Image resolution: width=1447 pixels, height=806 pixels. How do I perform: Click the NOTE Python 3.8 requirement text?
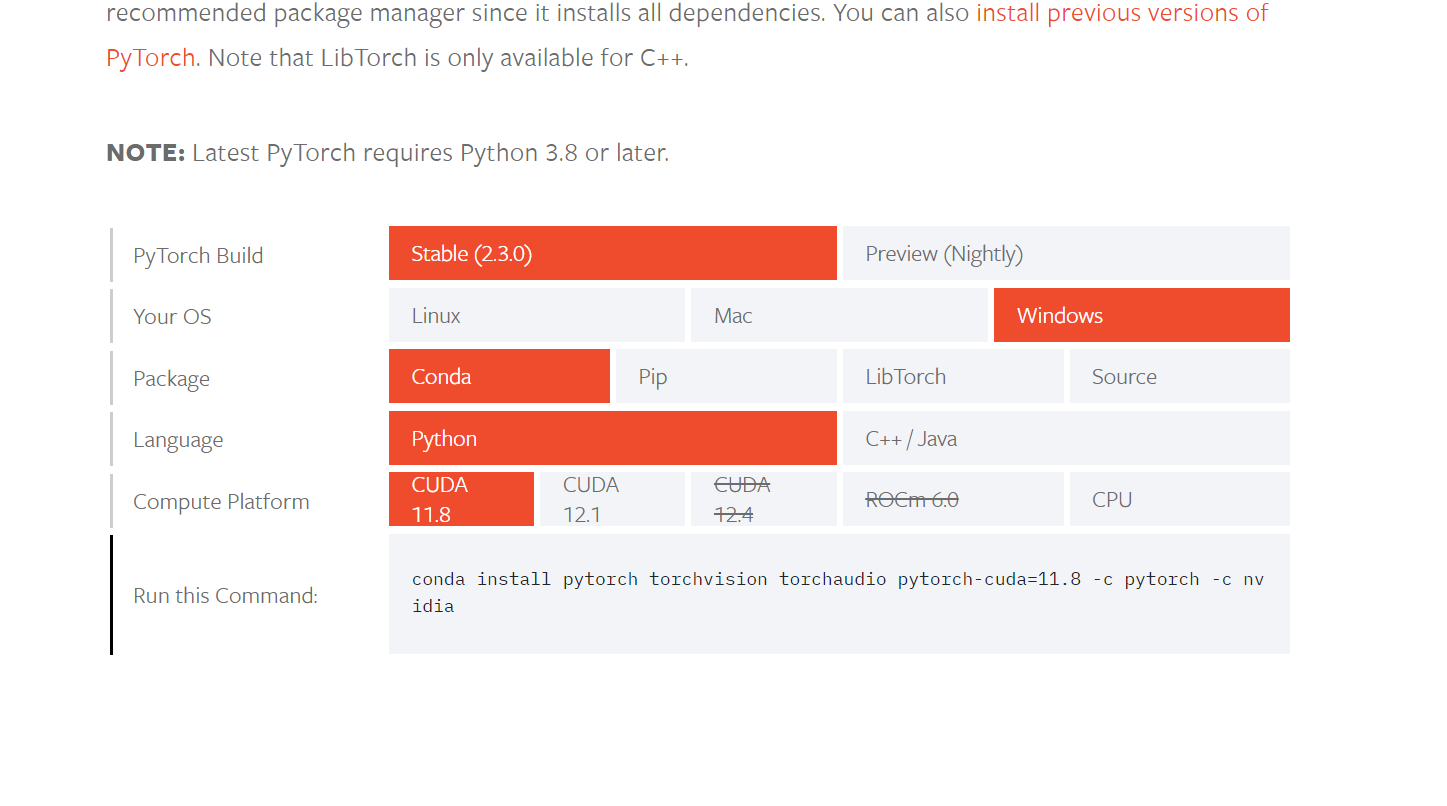[x=387, y=153]
